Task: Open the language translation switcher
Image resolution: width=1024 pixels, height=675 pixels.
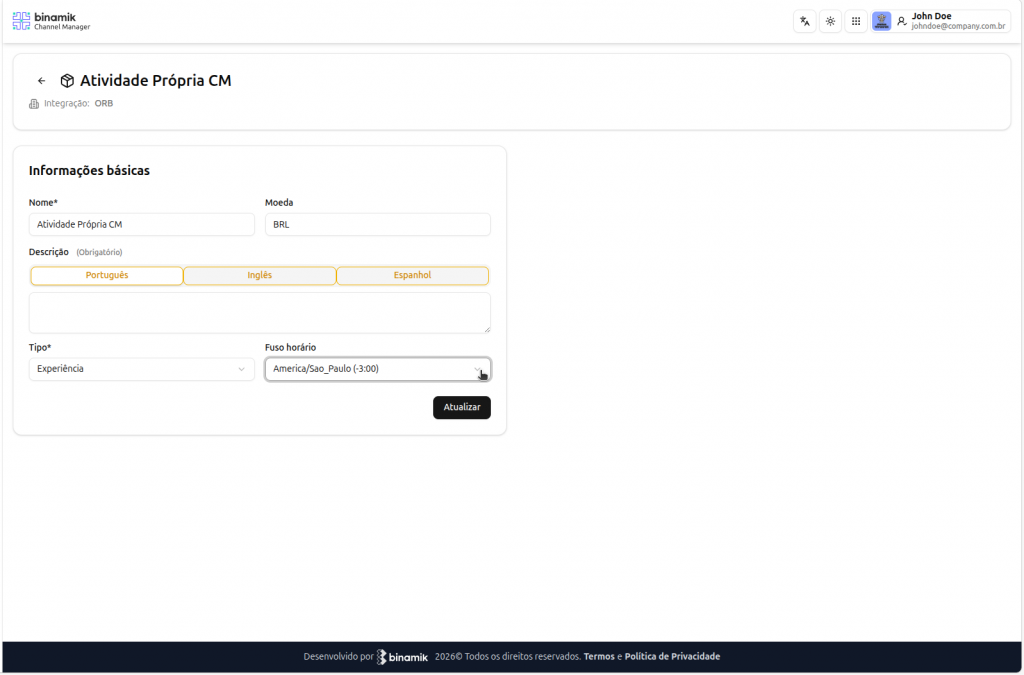Action: pyautogui.click(x=804, y=21)
